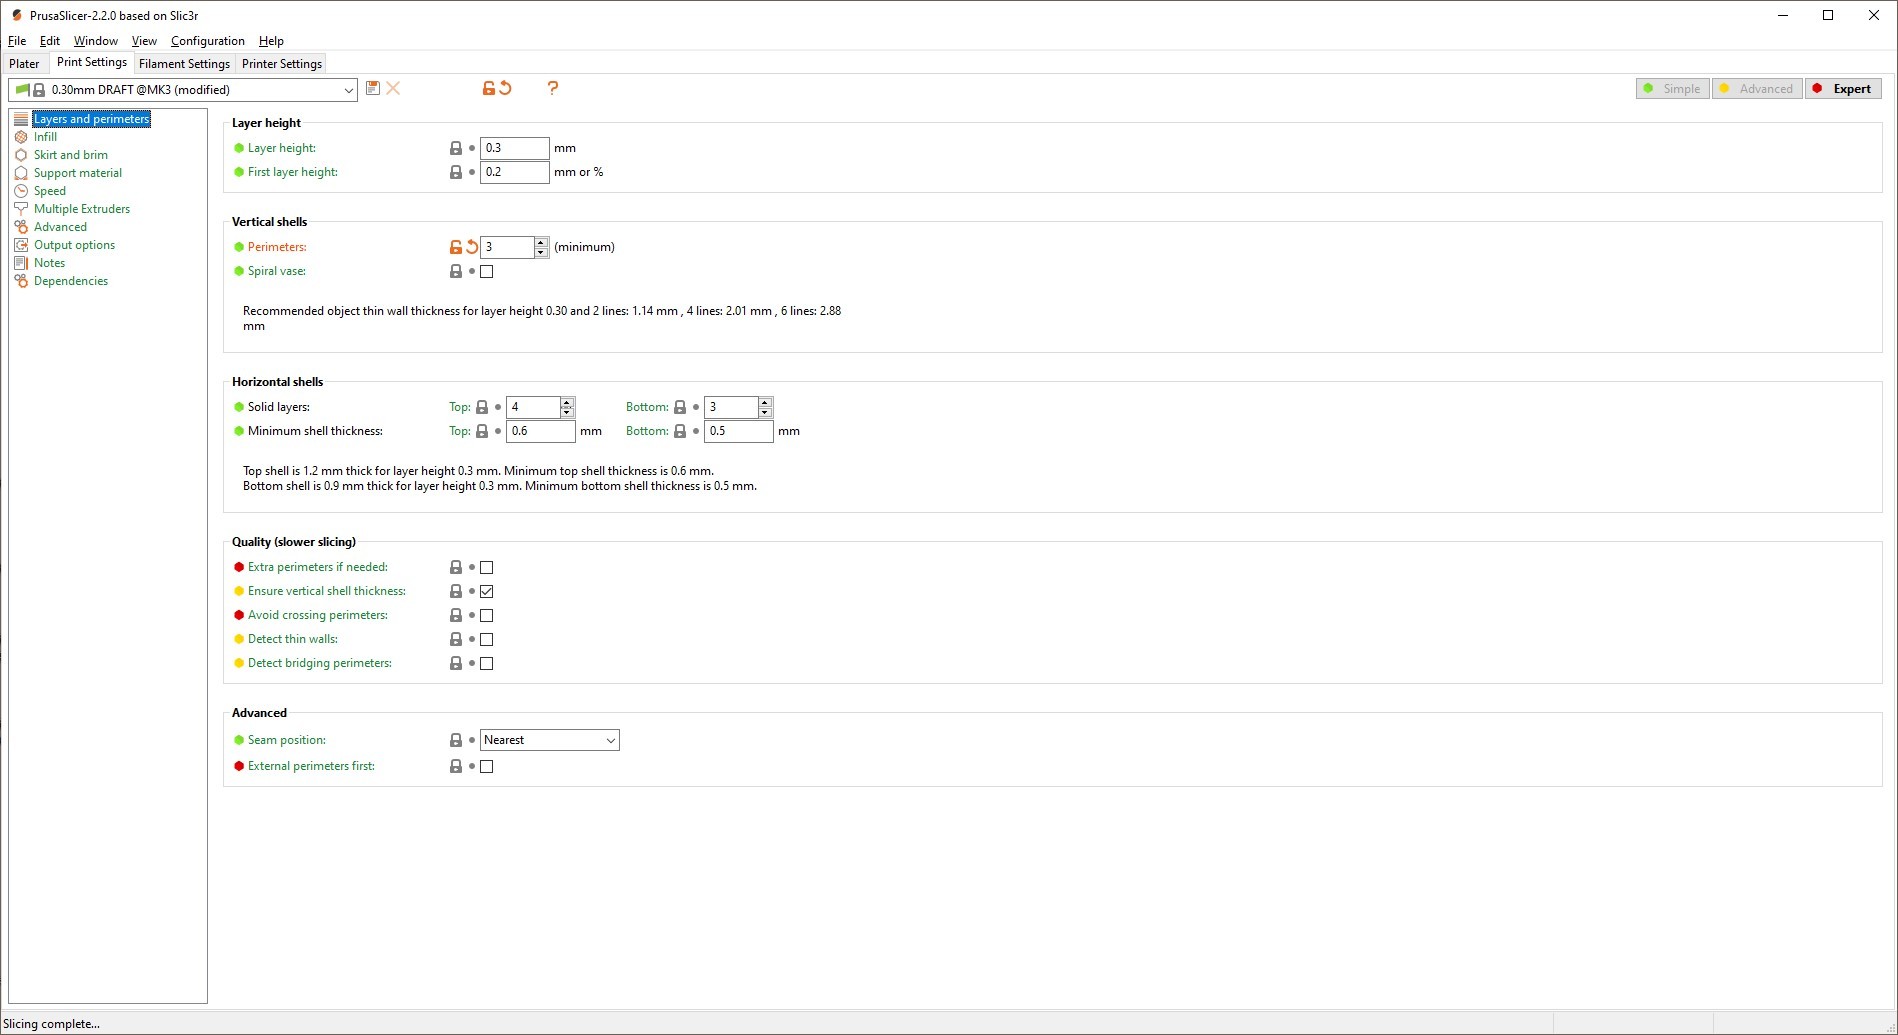
Task: Enable Detect thin walls checkbox
Action: tap(487, 639)
